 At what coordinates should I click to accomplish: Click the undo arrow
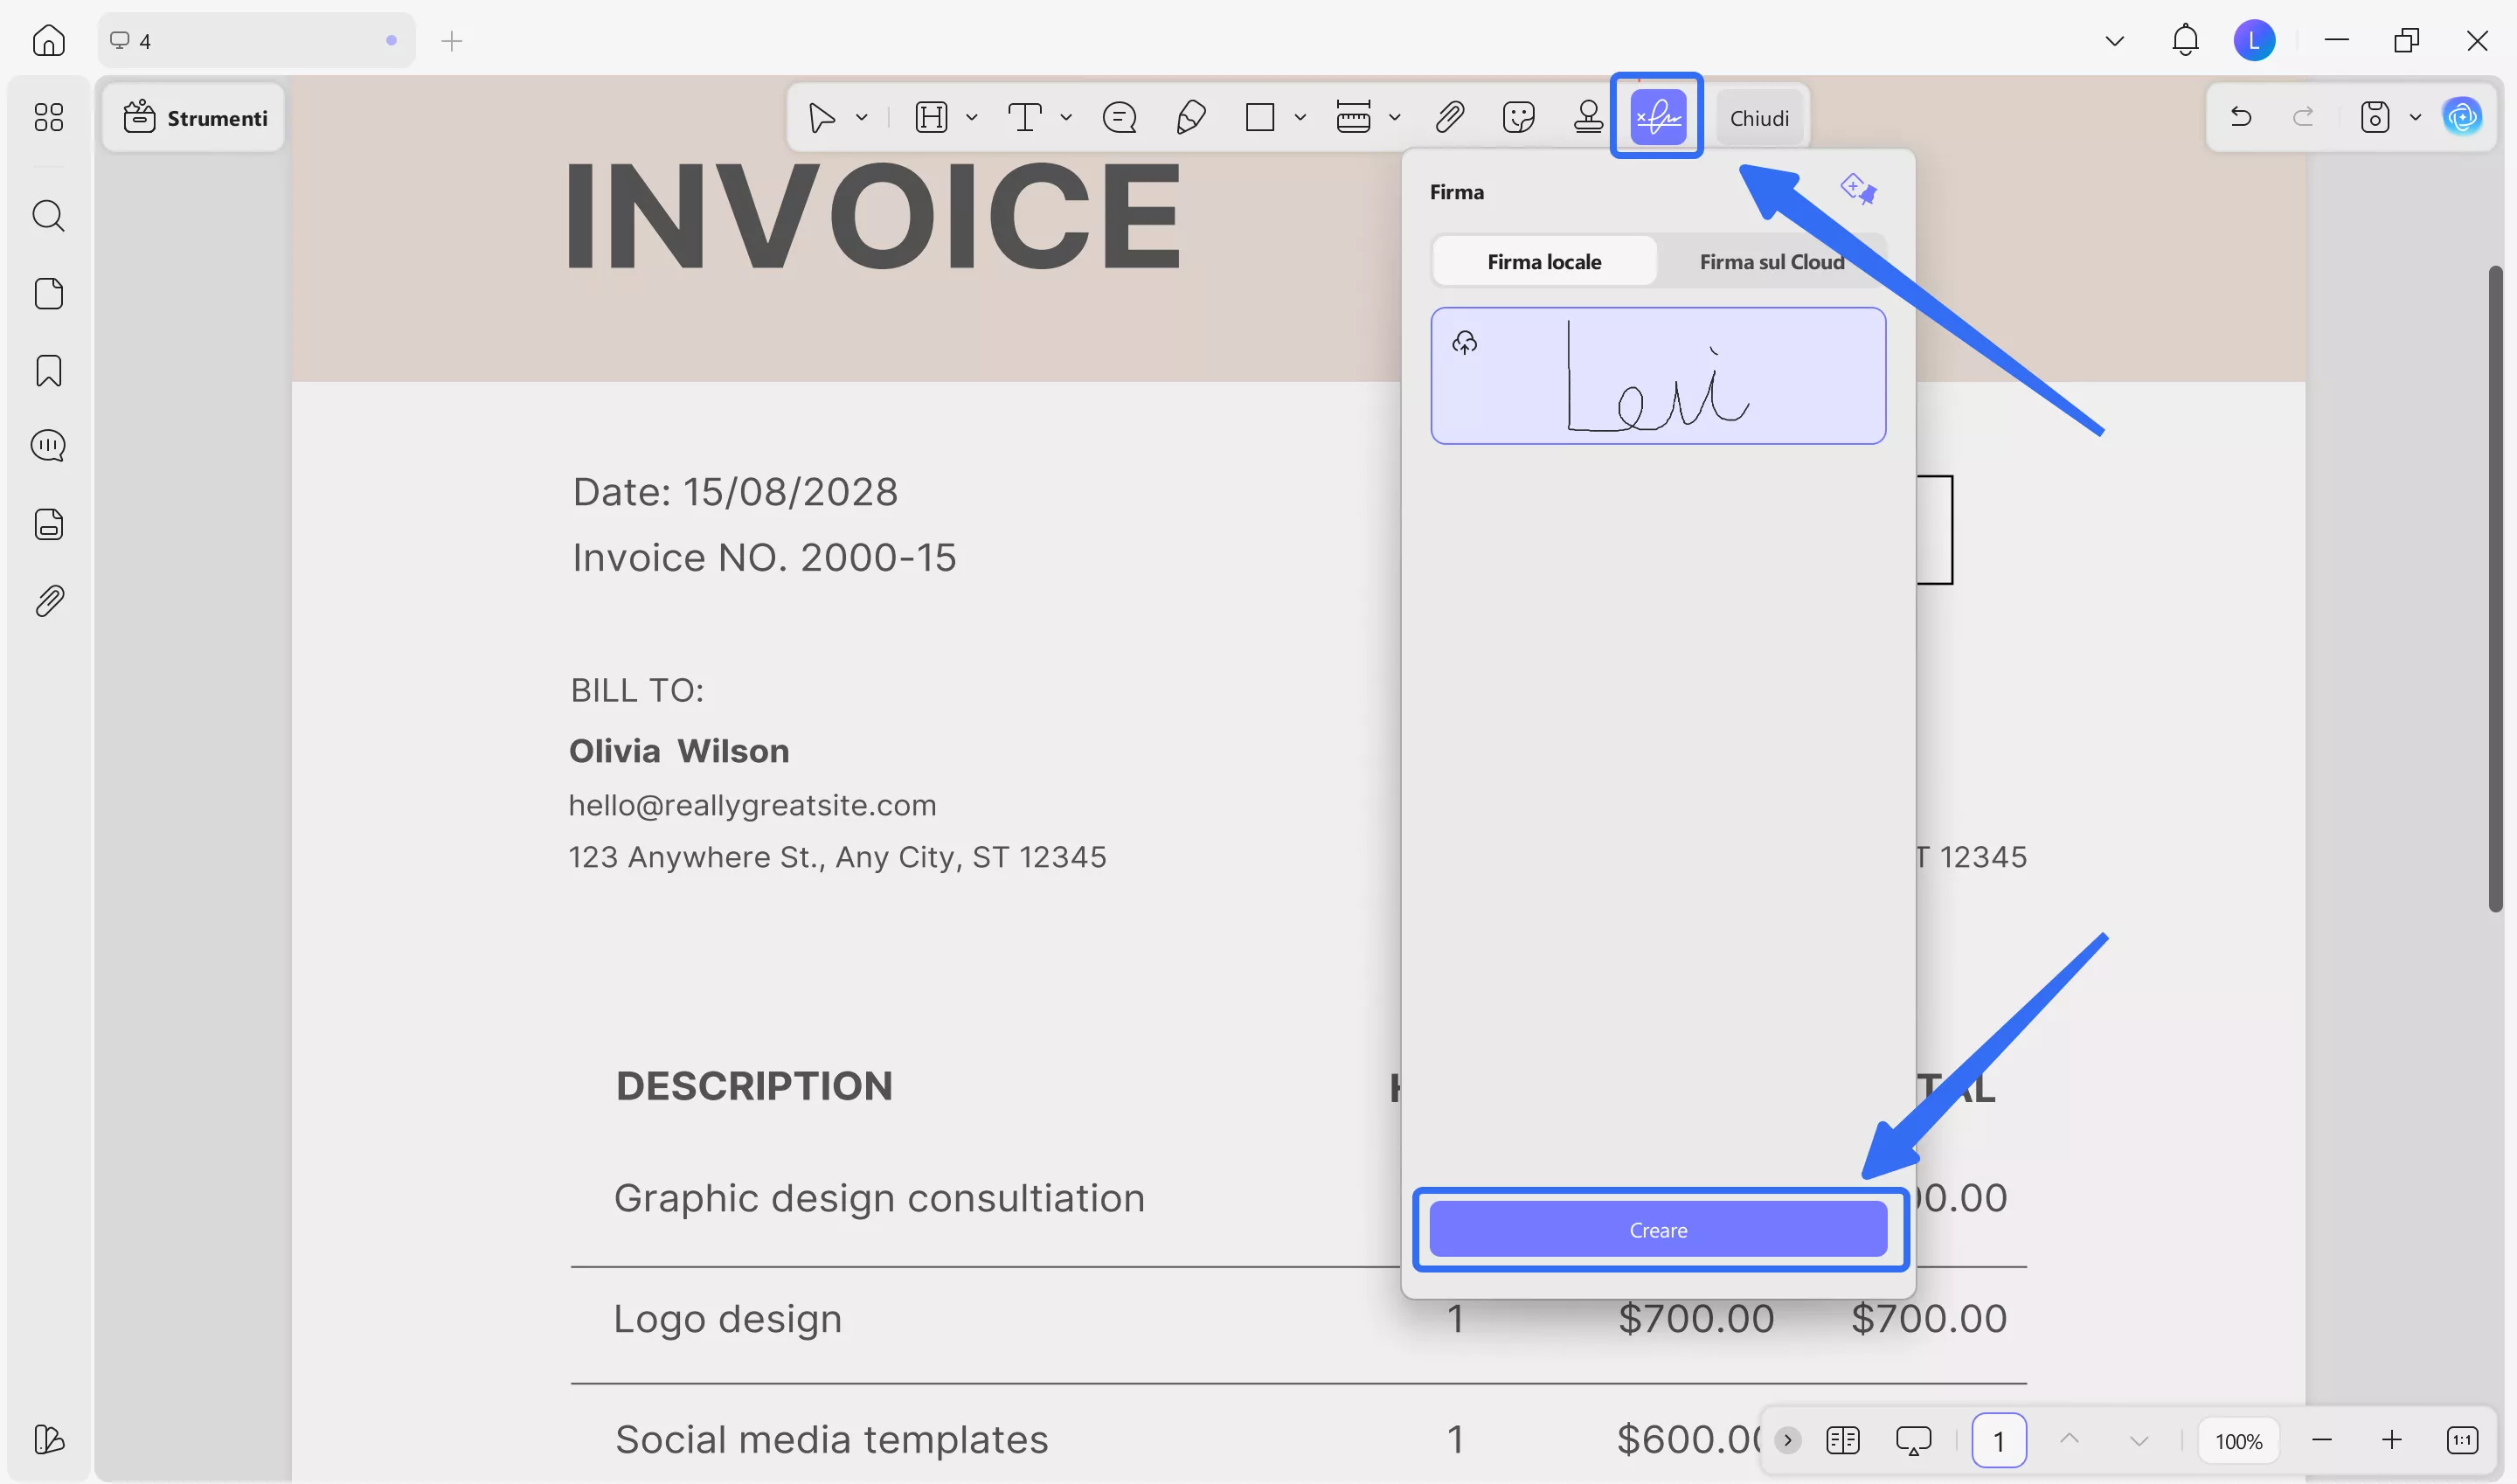tap(2241, 118)
